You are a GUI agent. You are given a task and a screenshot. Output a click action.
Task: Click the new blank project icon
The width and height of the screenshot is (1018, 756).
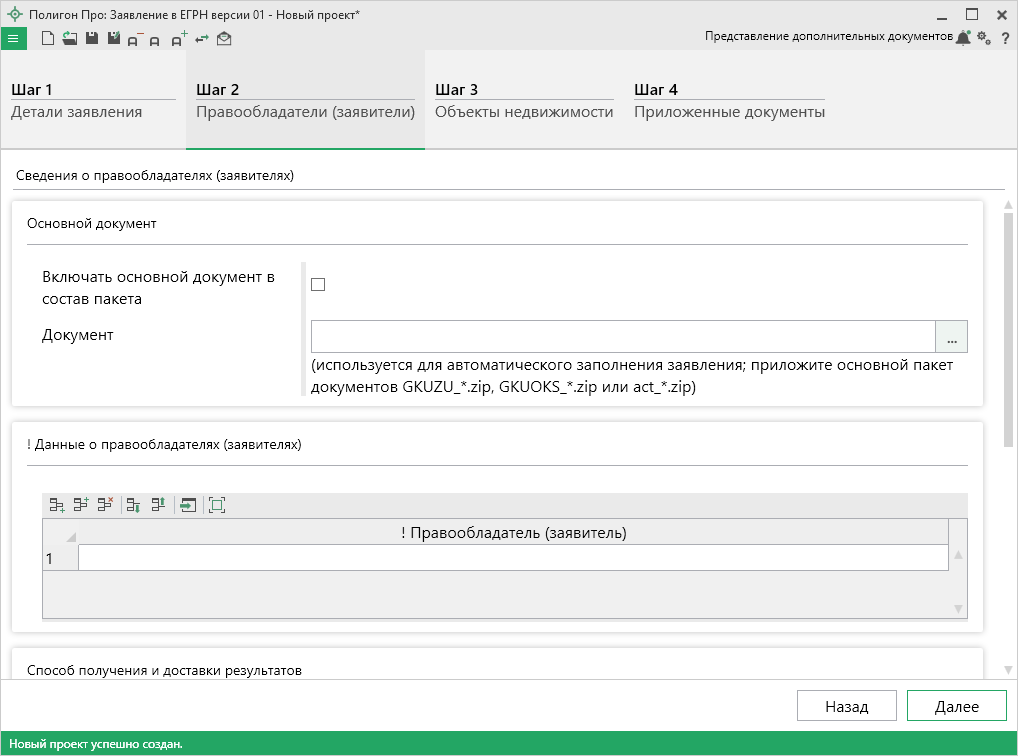pos(47,39)
